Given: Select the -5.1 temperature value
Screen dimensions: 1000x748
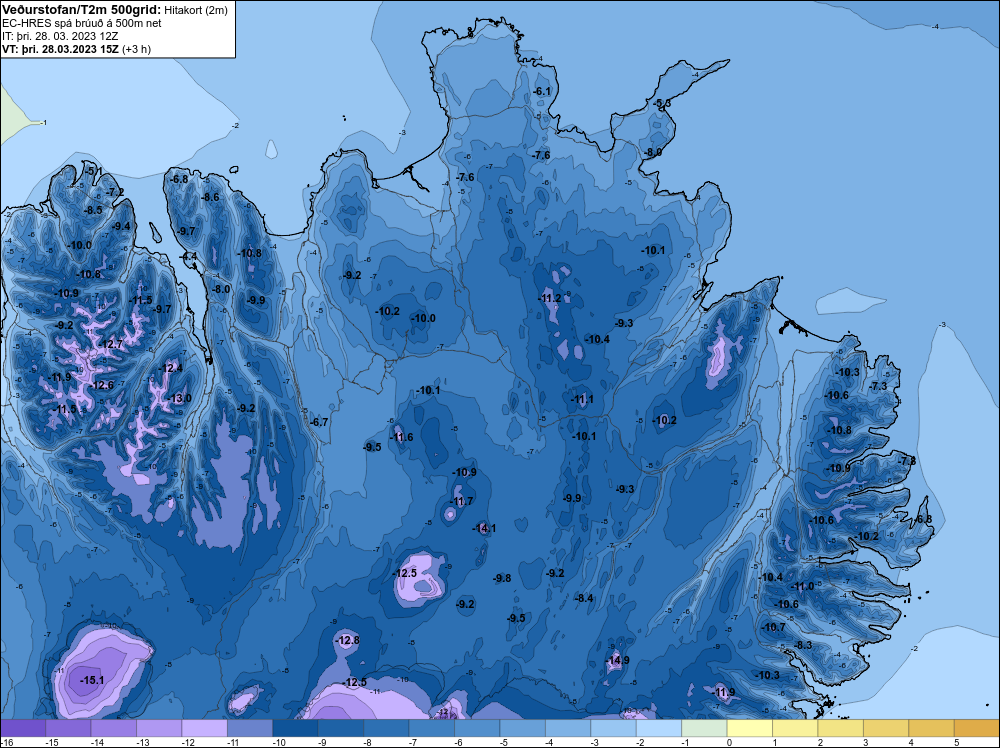Looking at the screenshot, I should [x=93, y=171].
